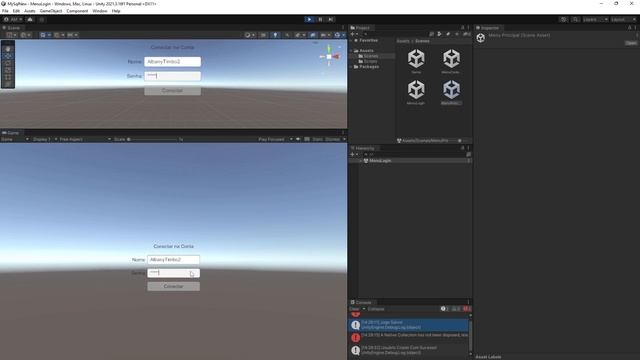Open the Gizmos dropdown in Scene view

[339, 35]
